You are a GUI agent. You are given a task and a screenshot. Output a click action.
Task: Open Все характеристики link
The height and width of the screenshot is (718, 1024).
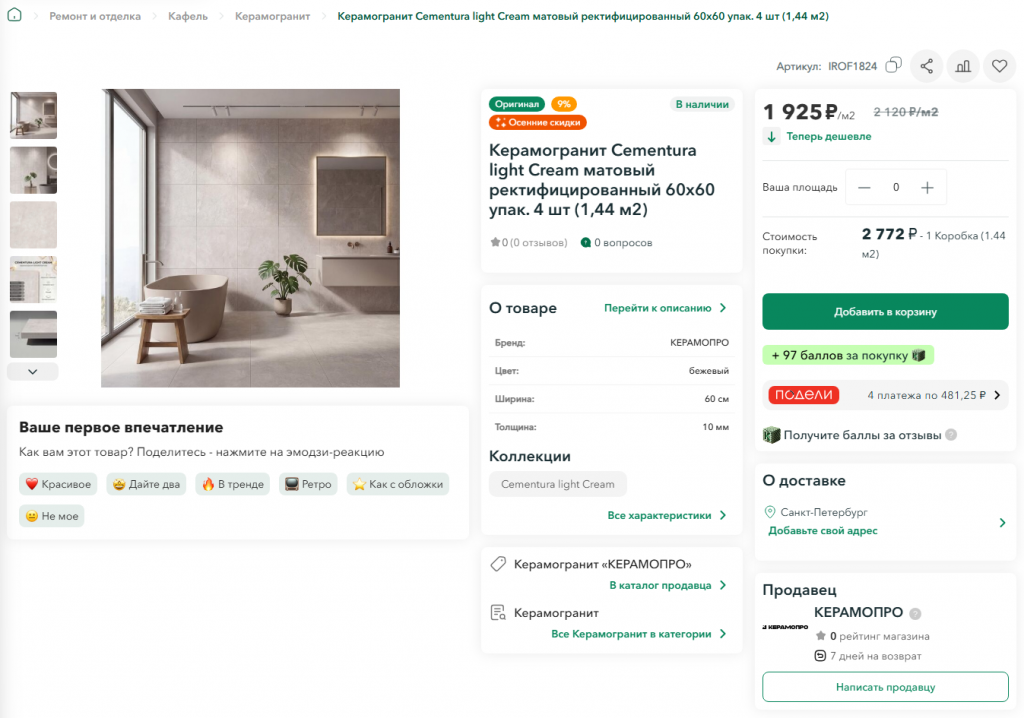click(666, 515)
